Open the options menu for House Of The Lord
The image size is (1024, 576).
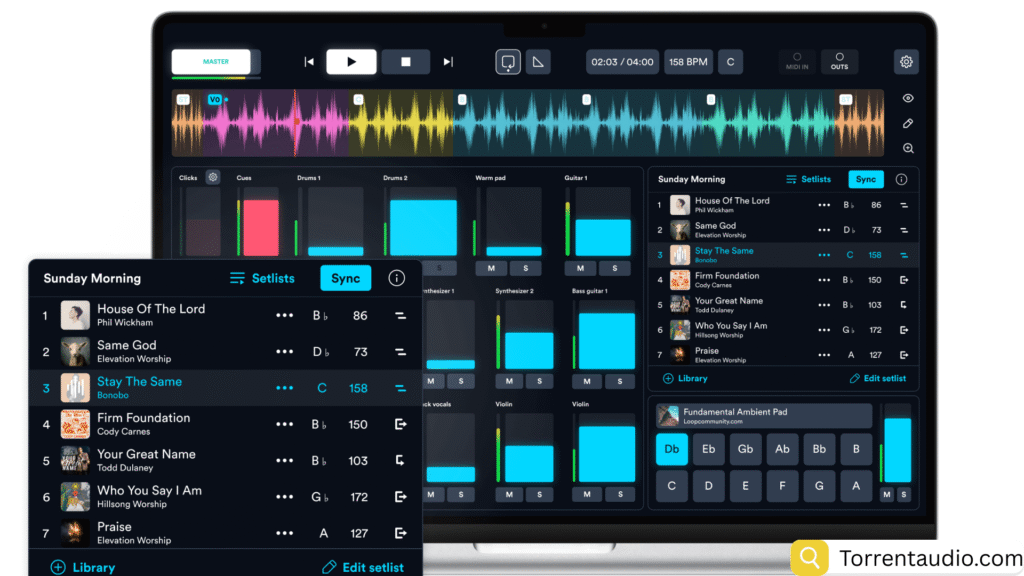[x=283, y=315]
